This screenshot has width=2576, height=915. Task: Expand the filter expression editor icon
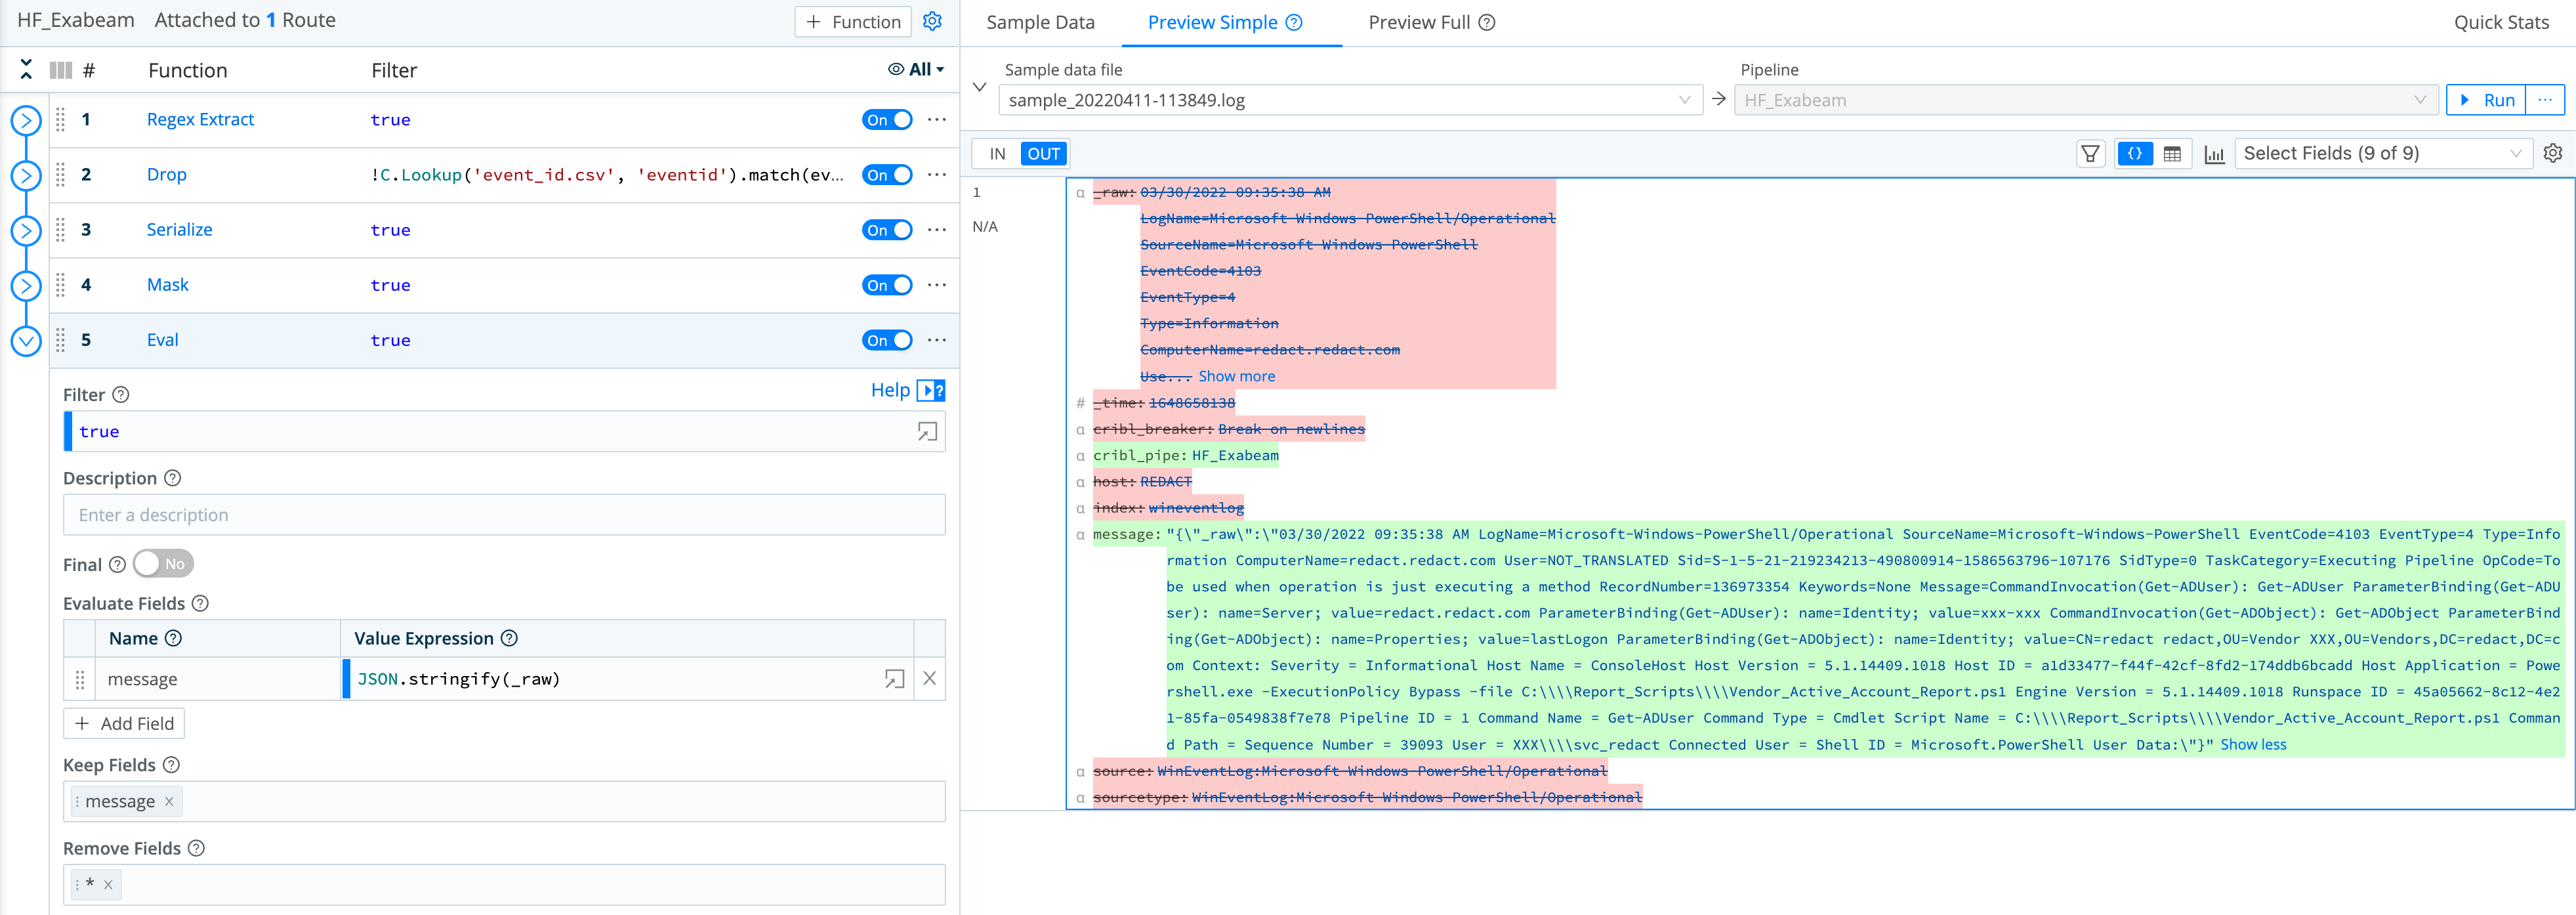click(x=927, y=431)
